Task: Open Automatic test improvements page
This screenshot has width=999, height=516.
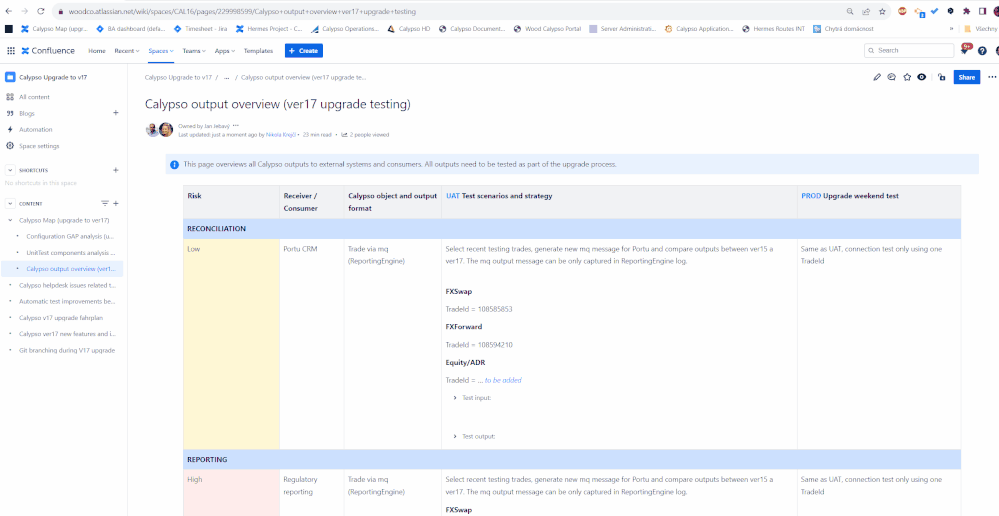Action: (x=67, y=301)
